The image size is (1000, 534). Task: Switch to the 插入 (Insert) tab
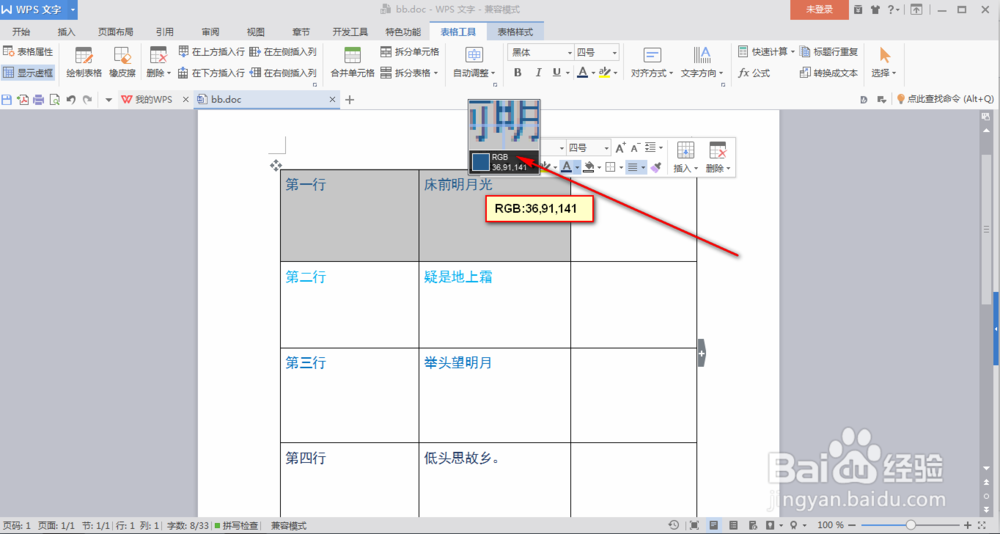pos(66,31)
